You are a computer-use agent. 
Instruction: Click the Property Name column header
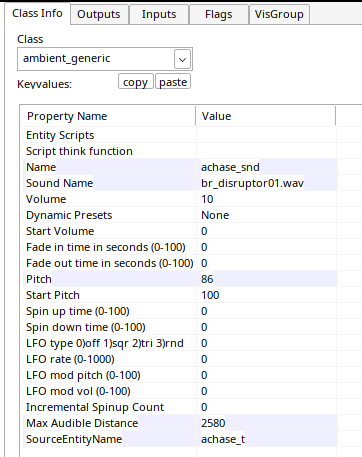(x=108, y=116)
